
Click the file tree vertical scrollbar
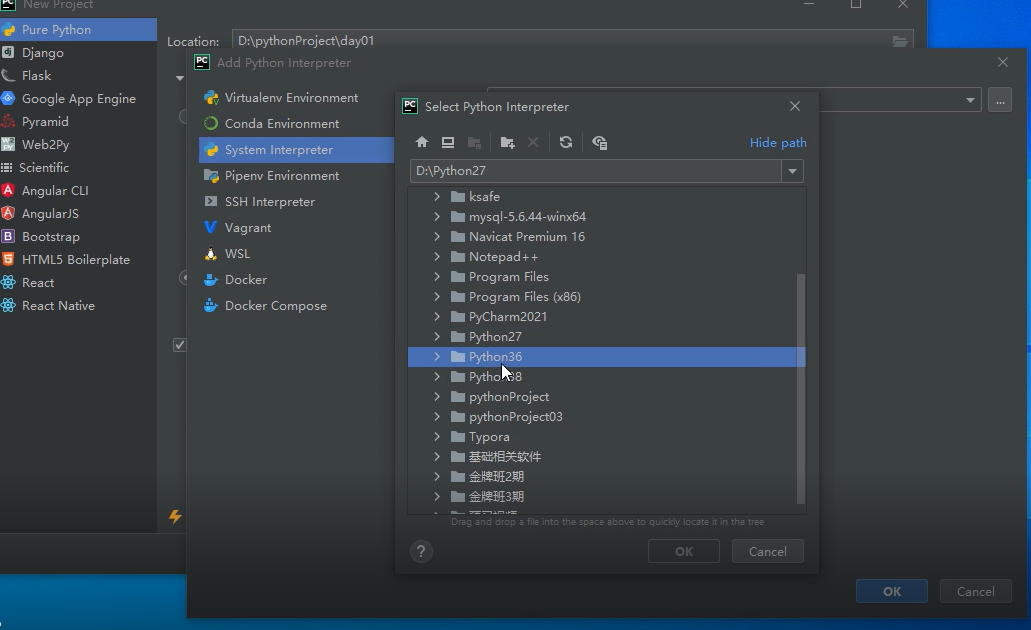(800, 388)
